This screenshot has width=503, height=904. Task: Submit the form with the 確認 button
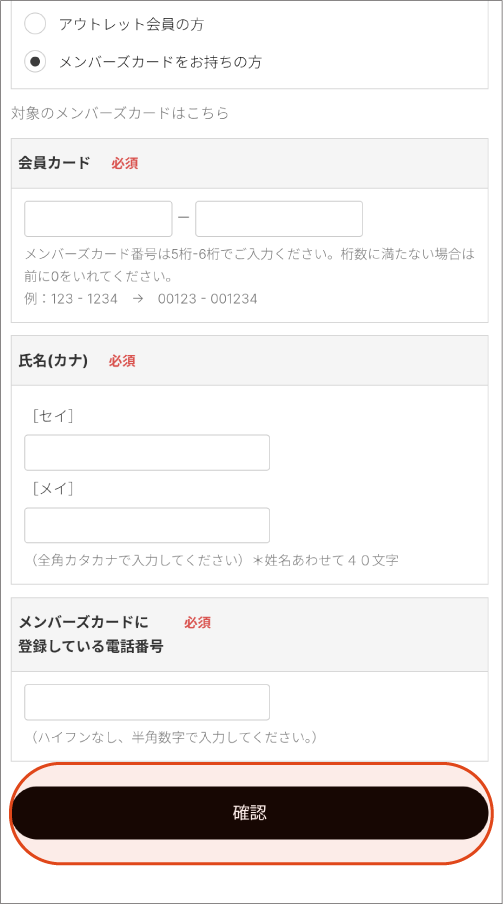[x=250, y=813]
